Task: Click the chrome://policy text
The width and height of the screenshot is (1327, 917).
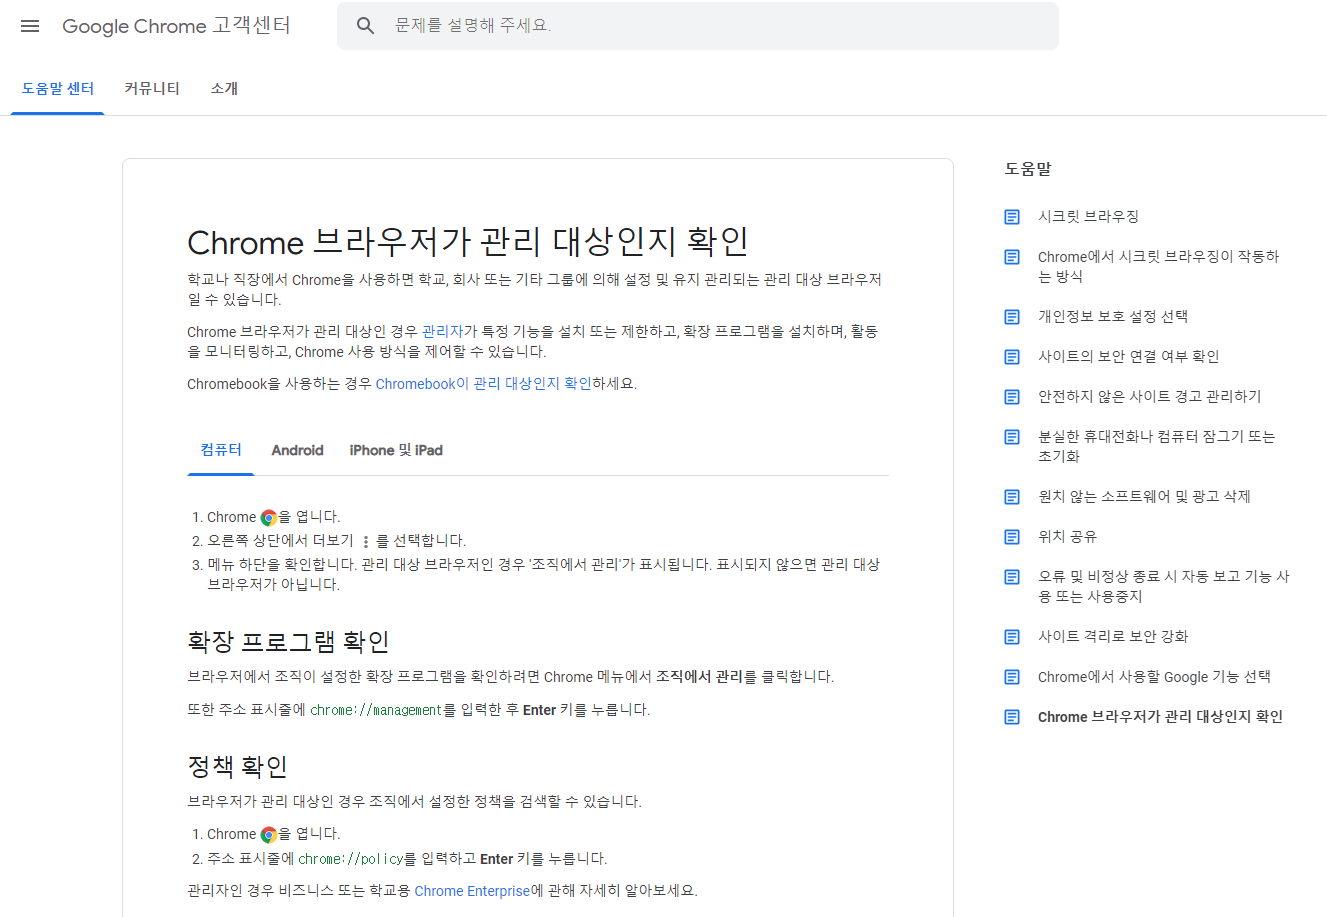Action: (x=351, y=859)
